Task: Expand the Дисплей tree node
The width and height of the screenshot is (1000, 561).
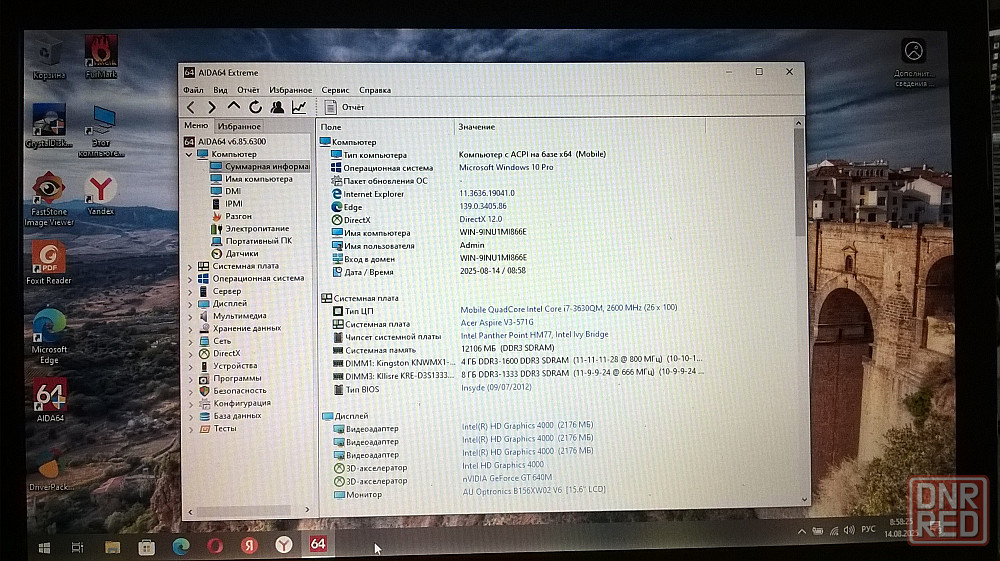Action: [190, 304]
